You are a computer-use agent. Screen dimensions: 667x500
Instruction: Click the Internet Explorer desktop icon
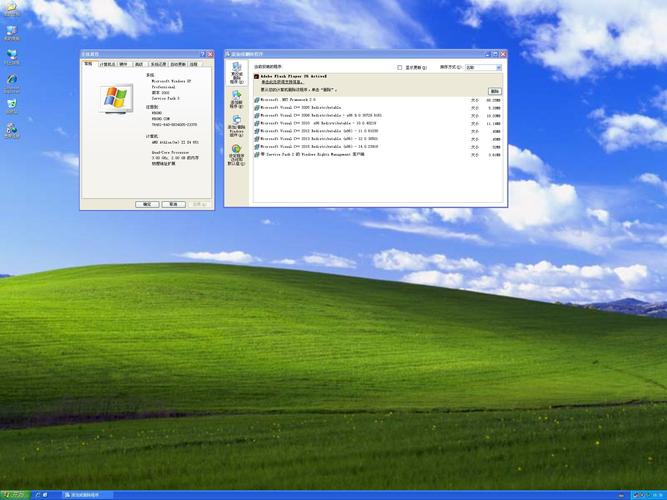pyautogui.click(x=11, y=80)
